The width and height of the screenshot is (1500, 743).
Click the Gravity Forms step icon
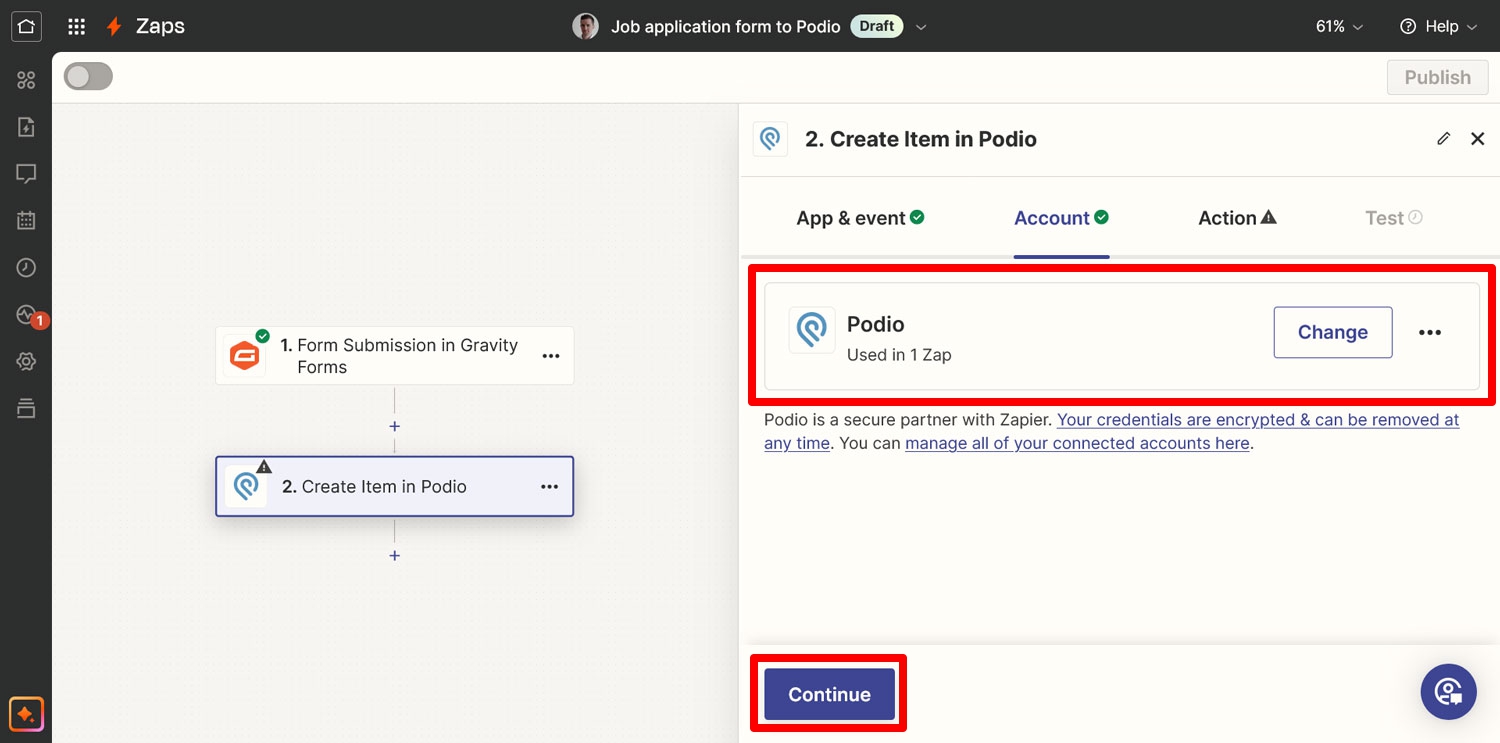click(245, 356)
